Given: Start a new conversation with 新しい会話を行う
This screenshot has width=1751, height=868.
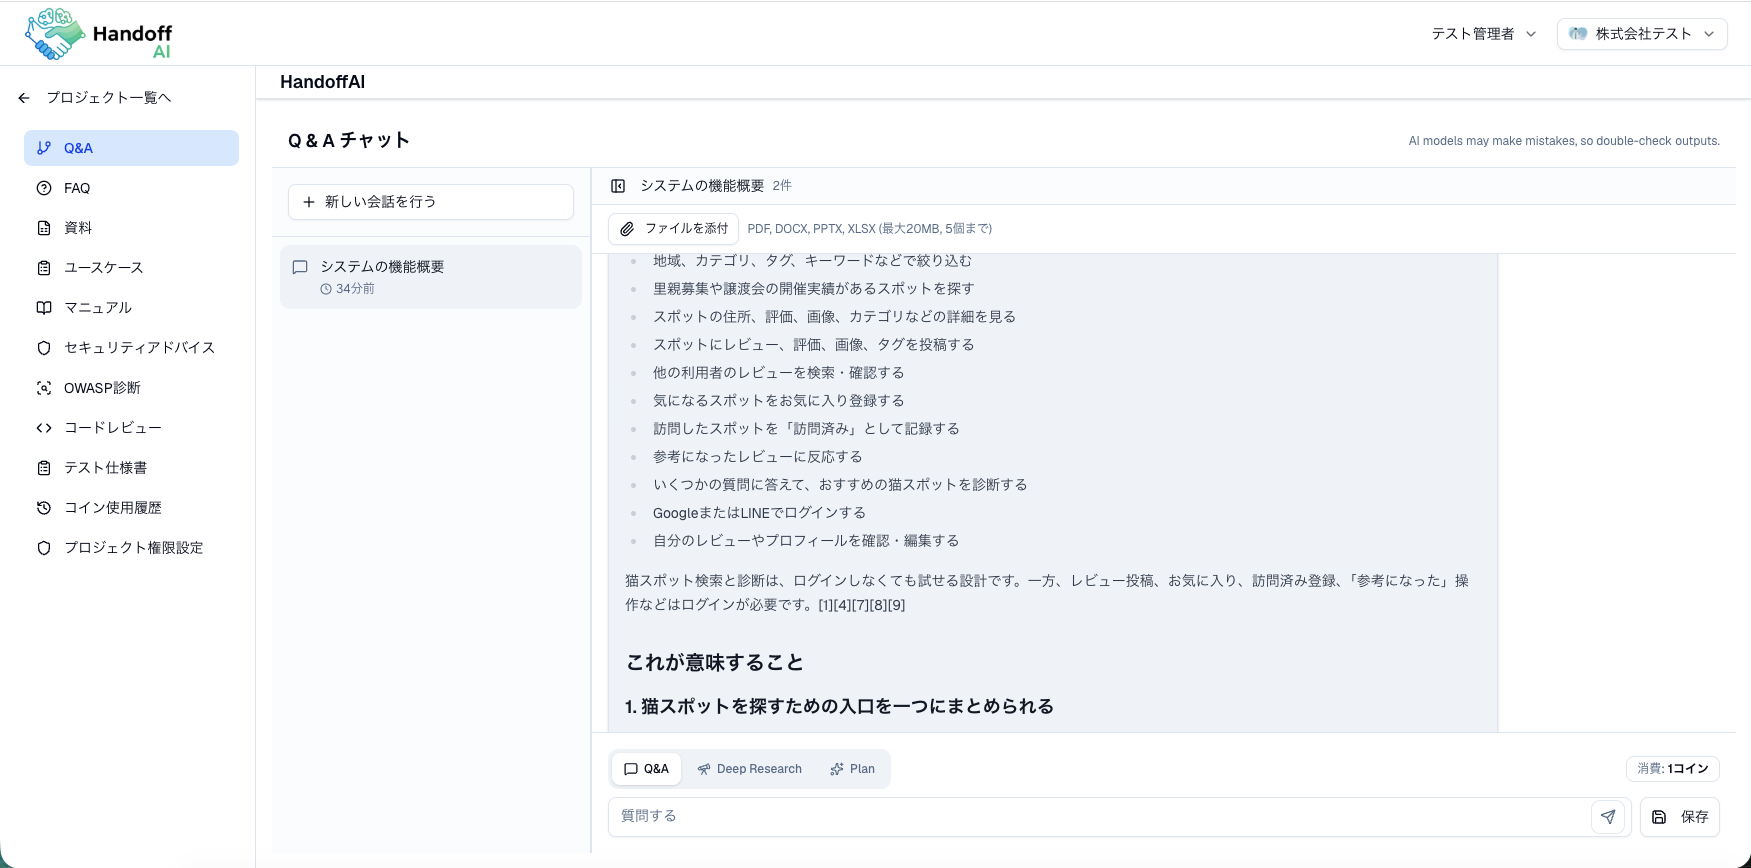Looking at the screenshot, I should point(431,202).
